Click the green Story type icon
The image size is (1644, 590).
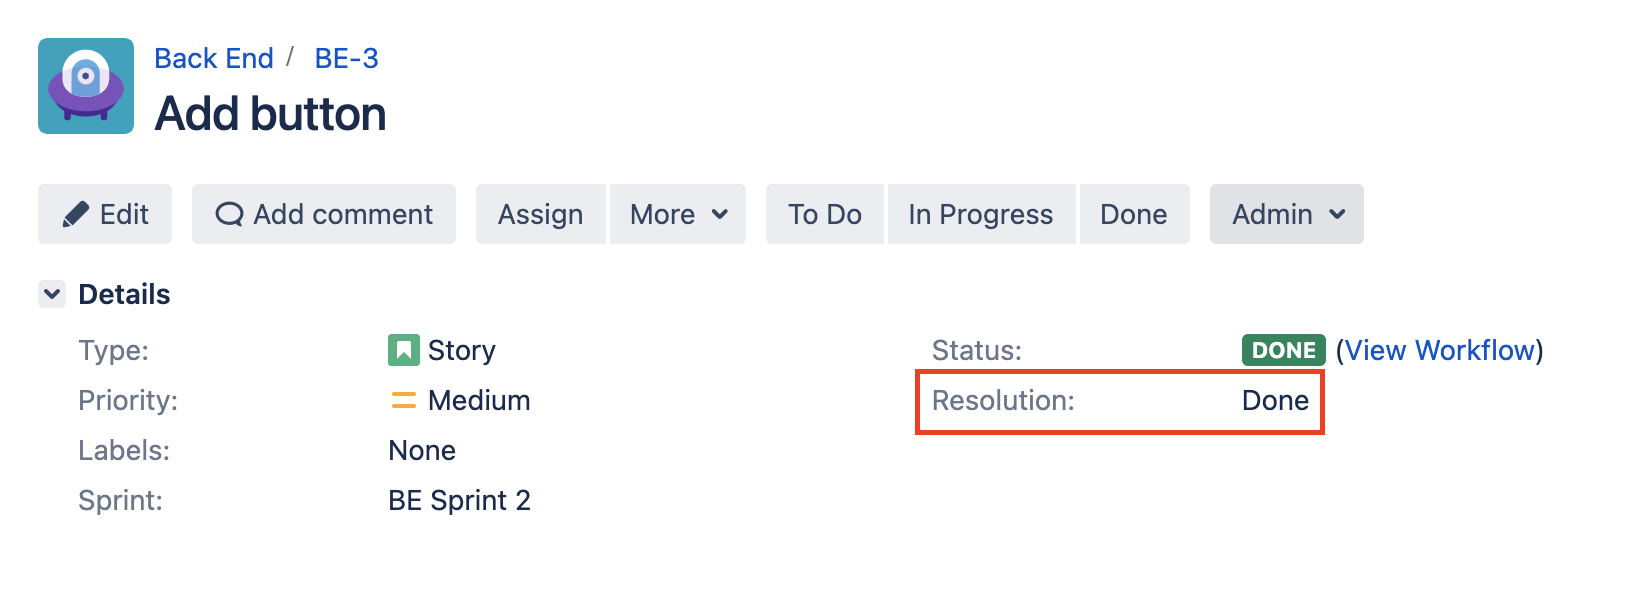pos(402,350)
